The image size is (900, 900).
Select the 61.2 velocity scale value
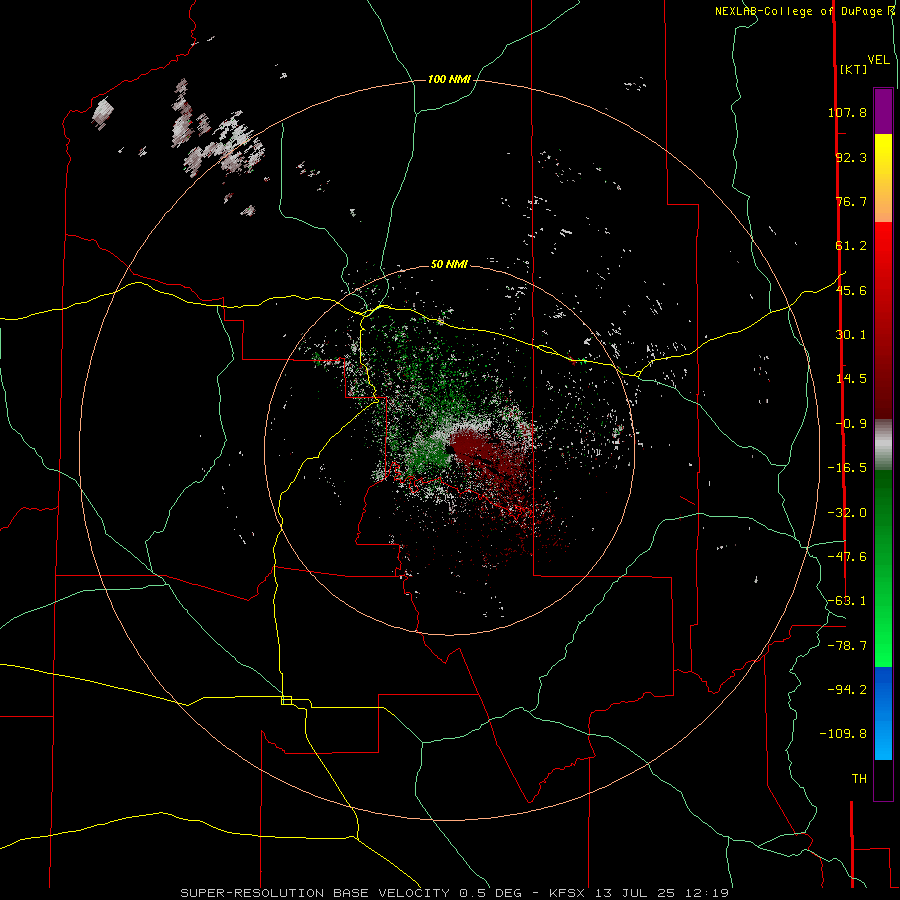click(x=851, y=246)
